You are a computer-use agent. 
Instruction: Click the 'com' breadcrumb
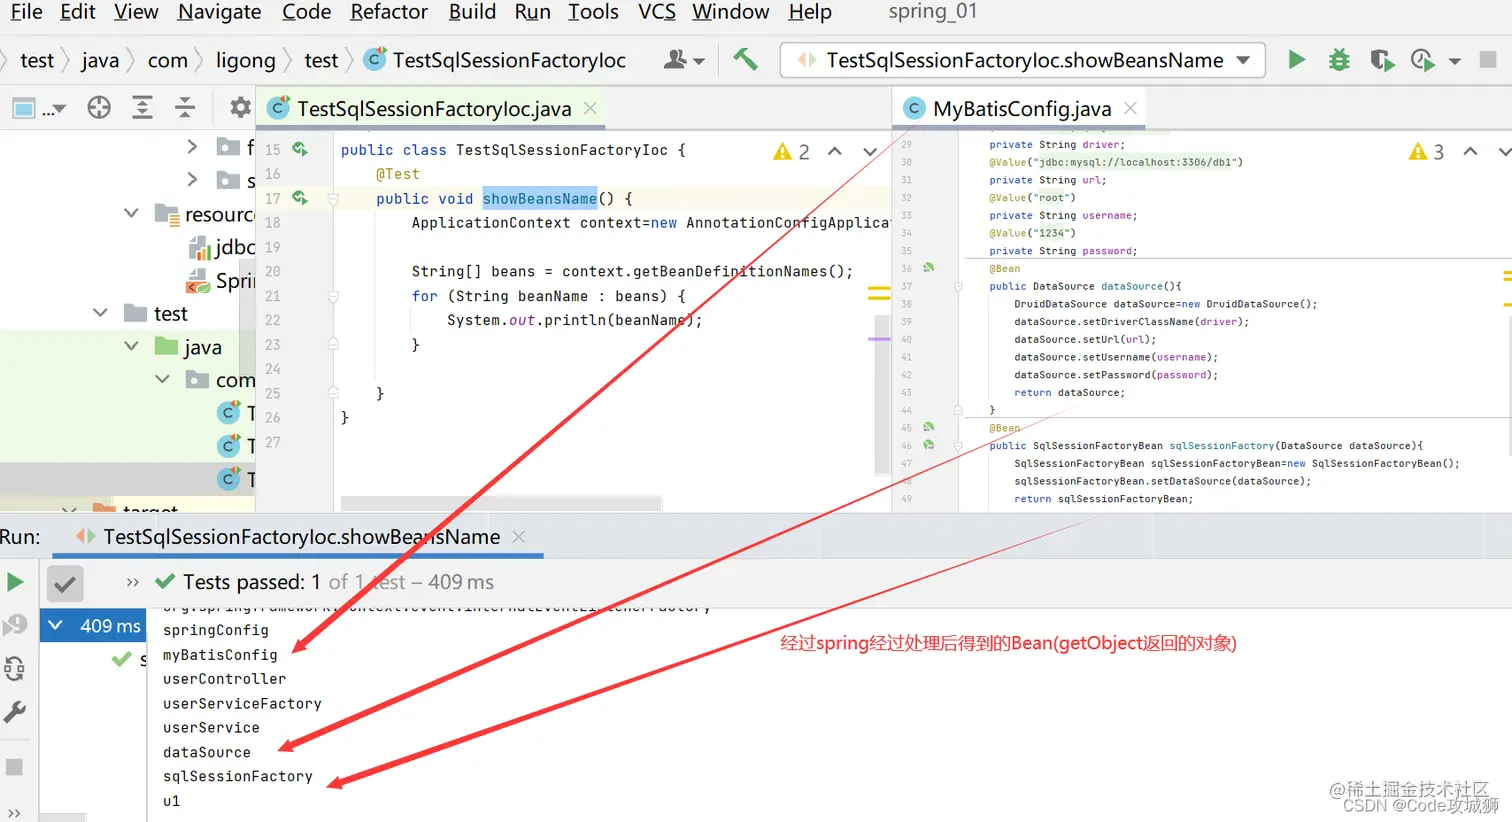click(x=167, y=60)
